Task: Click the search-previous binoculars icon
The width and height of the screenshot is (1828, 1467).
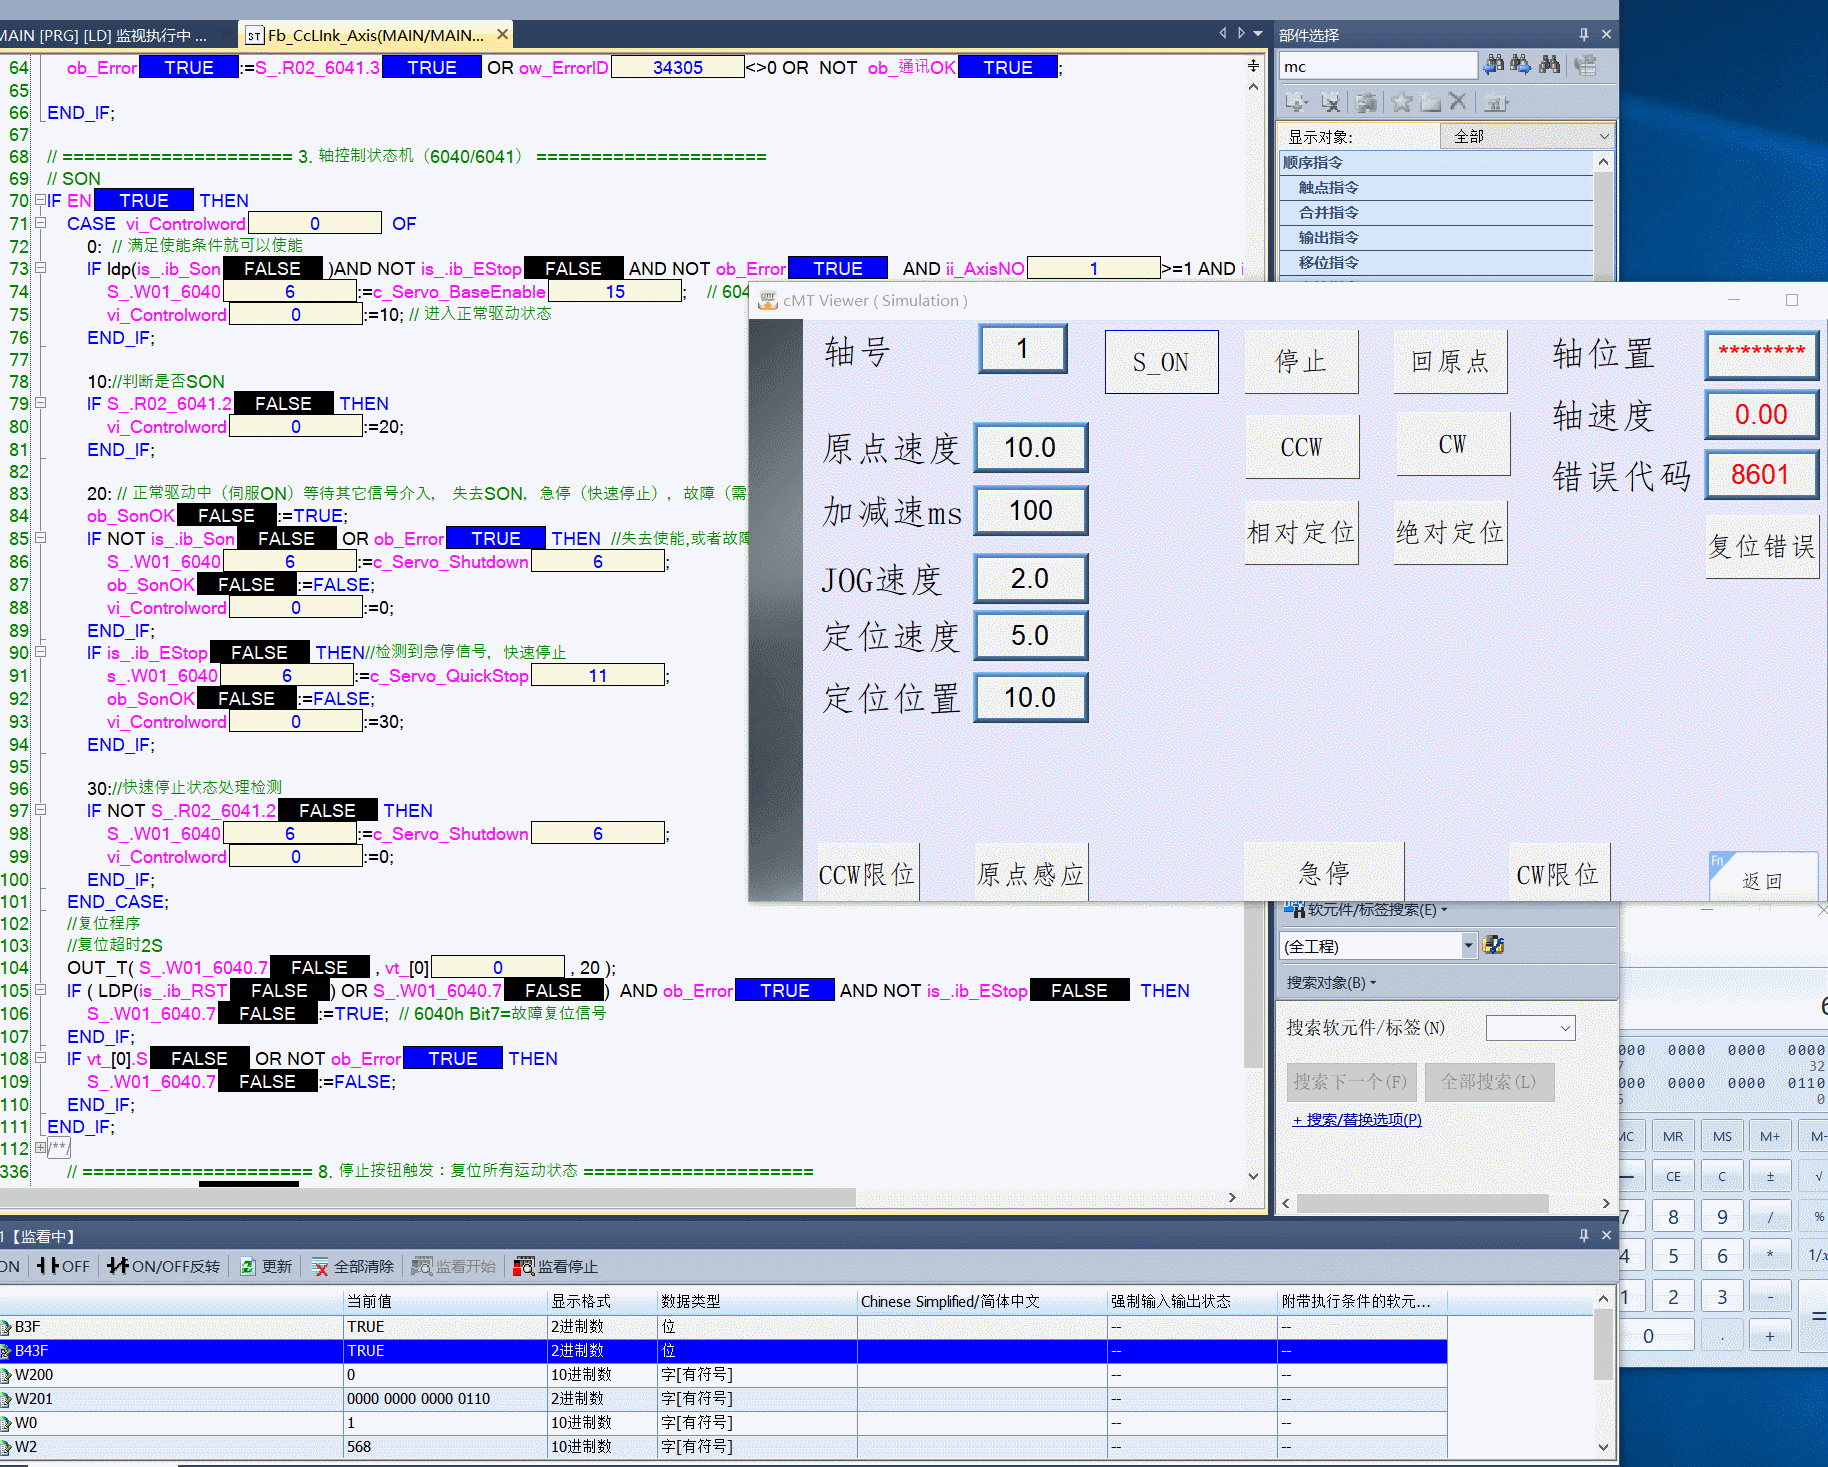Action: coord(1493,65)
